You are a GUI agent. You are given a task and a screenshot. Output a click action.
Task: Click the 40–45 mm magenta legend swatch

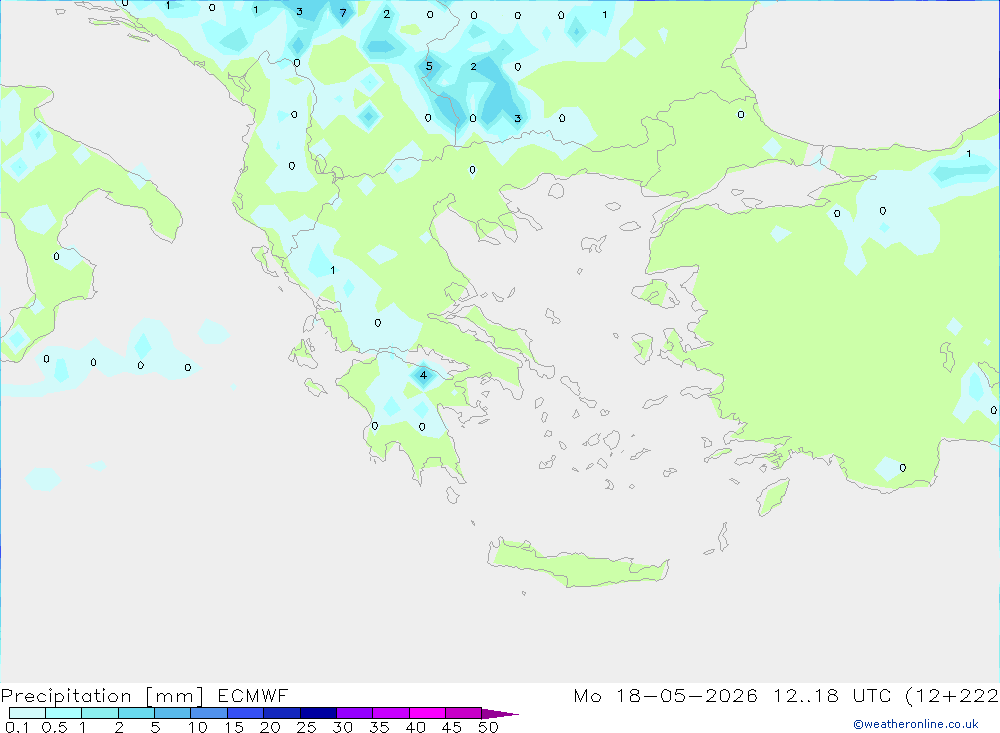[427, 713]
